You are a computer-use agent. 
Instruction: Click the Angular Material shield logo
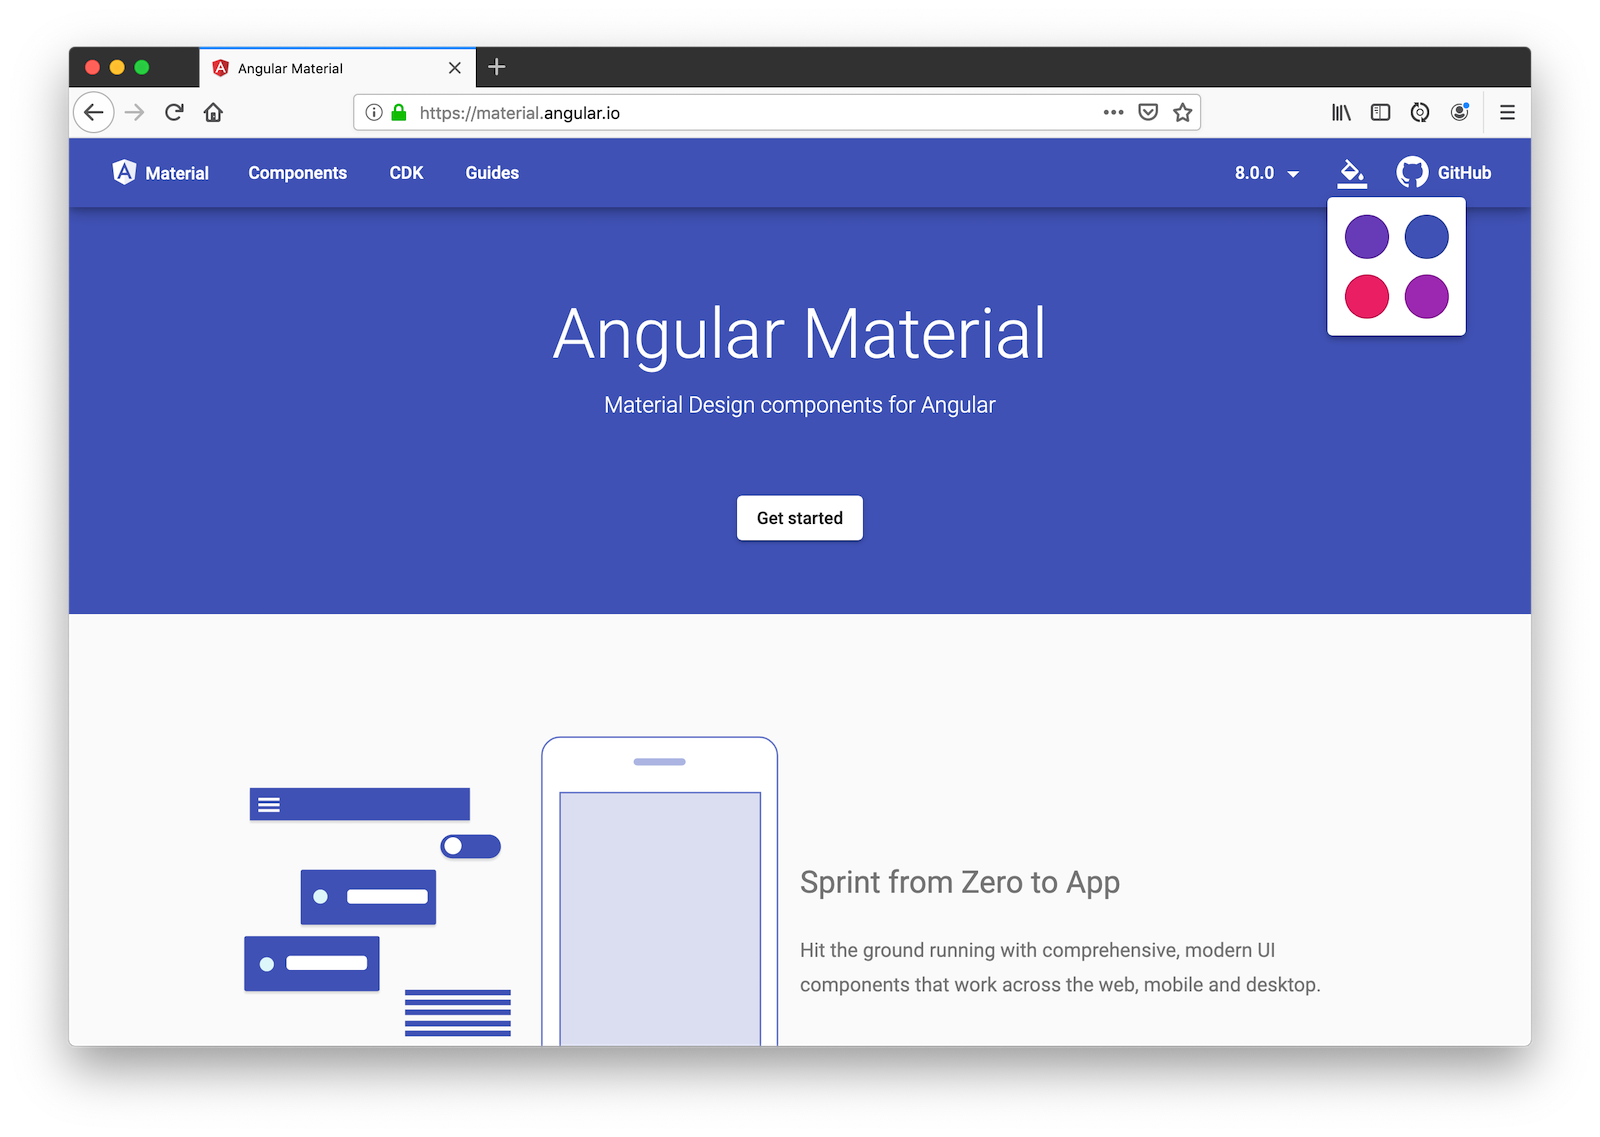coord(124,172)
